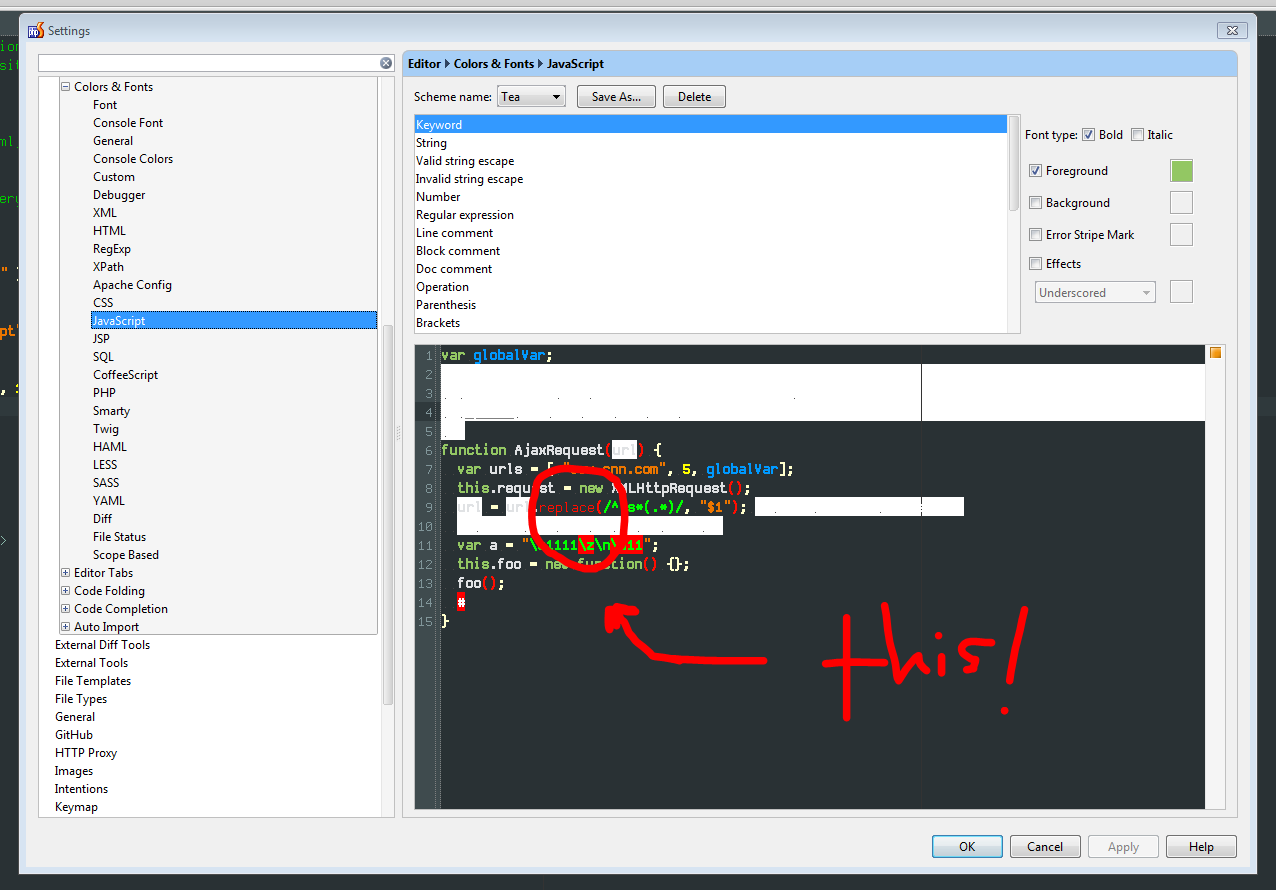Select CoffeeScript in the tree
The image size is (1276, 890).
[x=126, y=375]
